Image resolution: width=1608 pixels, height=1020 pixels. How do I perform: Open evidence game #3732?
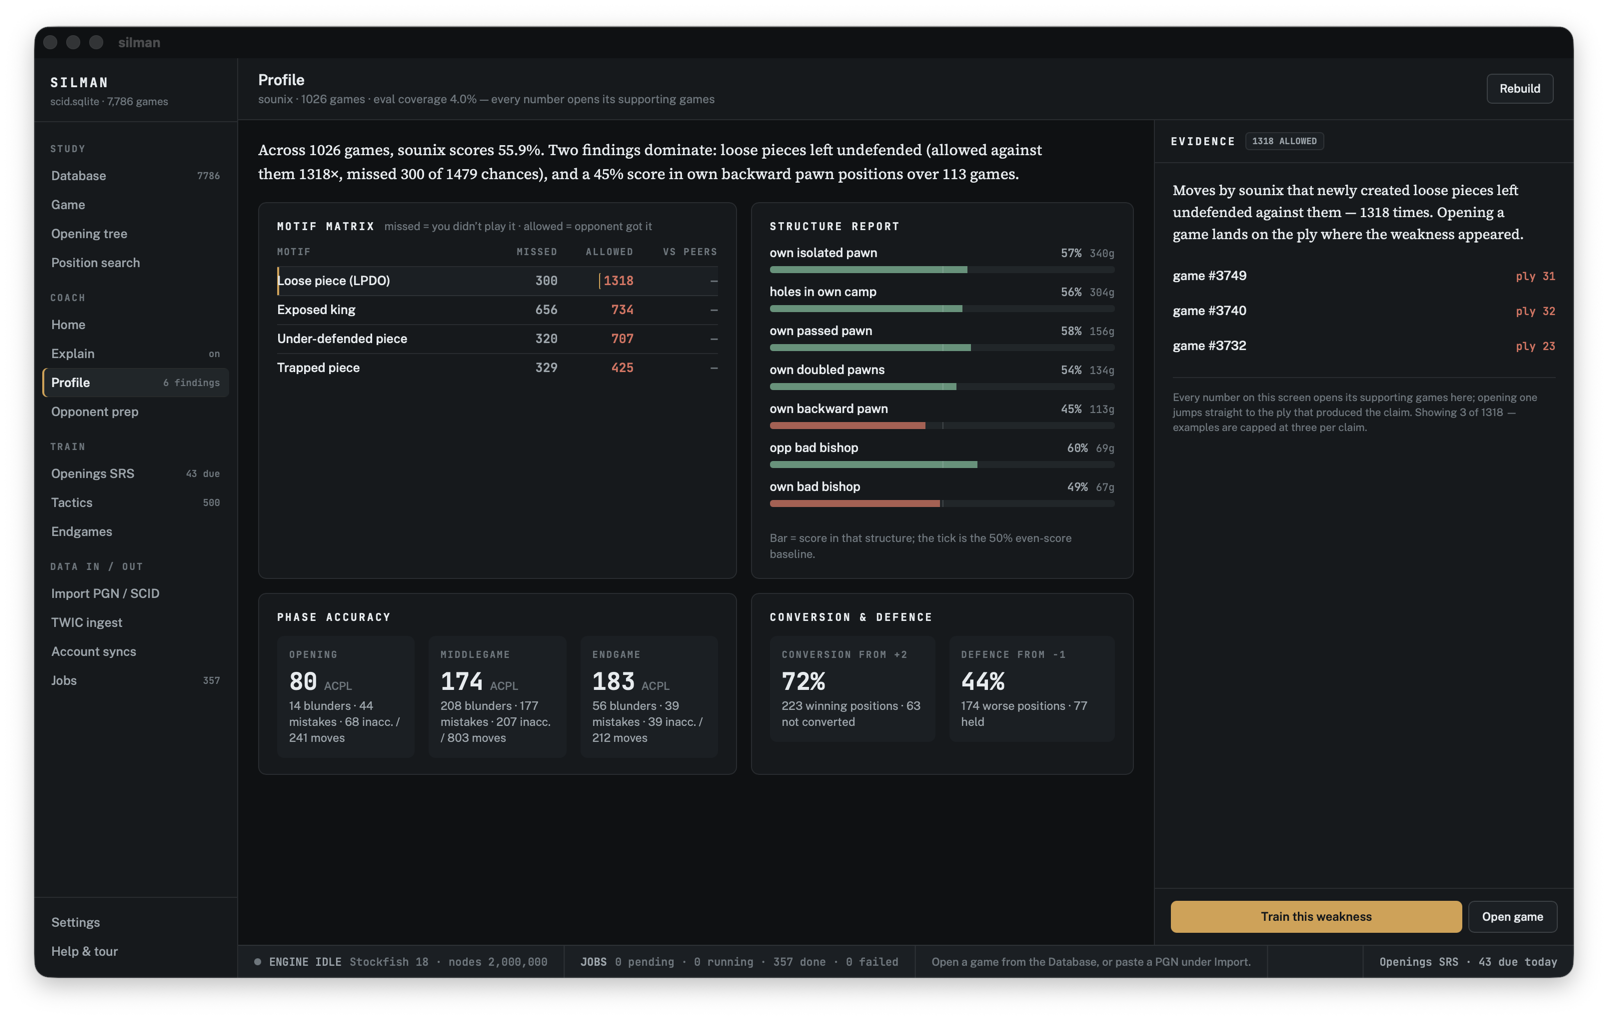pos(1363,346)
